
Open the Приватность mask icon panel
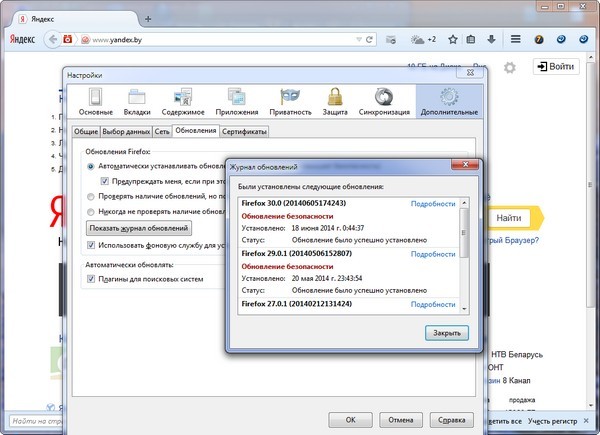click(x=290, y=101)
